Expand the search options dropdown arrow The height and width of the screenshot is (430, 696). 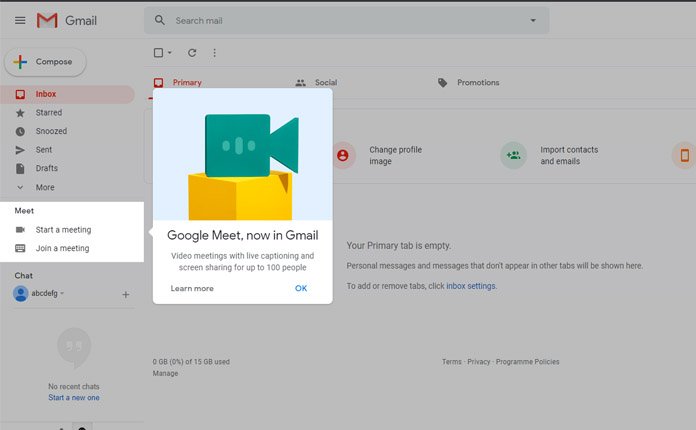point(533,21)
